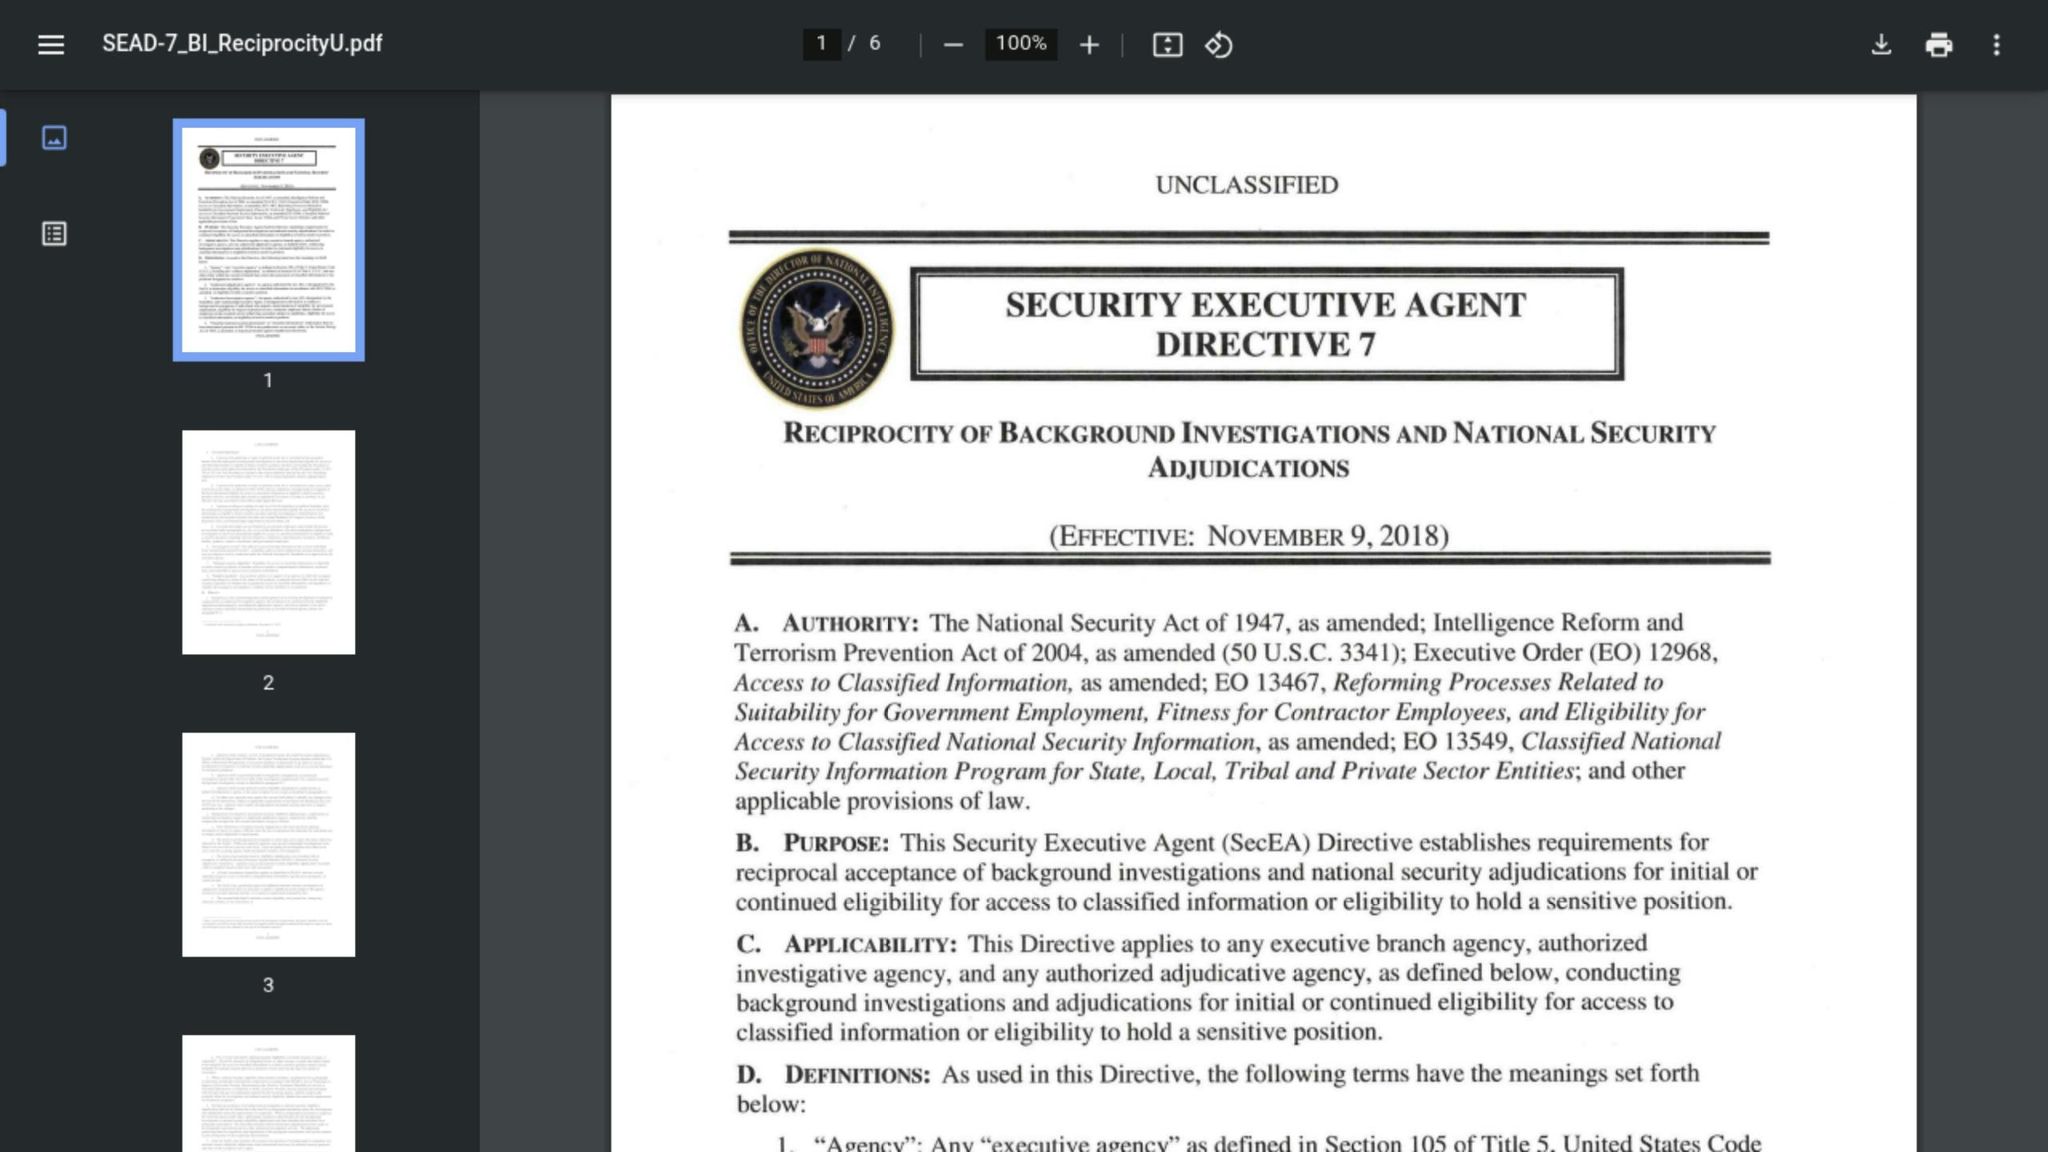Open the page 2 thumbnail
Screen dimensions: 2048x1152
coord(268,542)
